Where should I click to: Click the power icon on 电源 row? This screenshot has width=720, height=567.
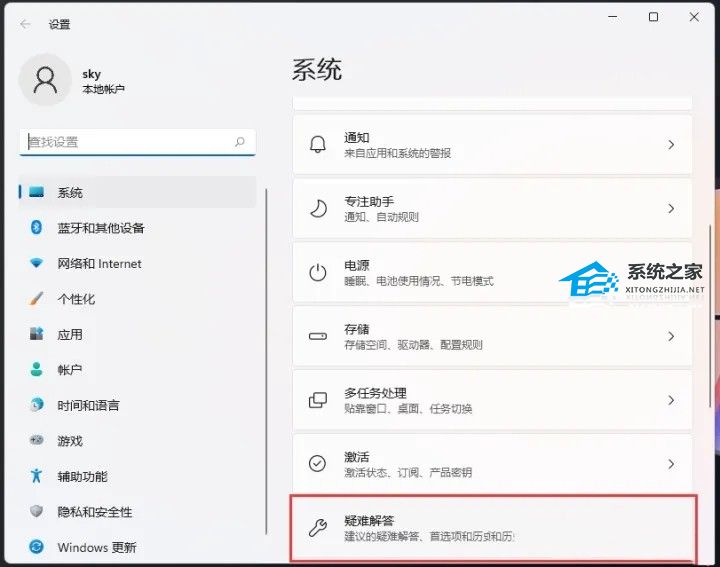[x=318, y=273]
